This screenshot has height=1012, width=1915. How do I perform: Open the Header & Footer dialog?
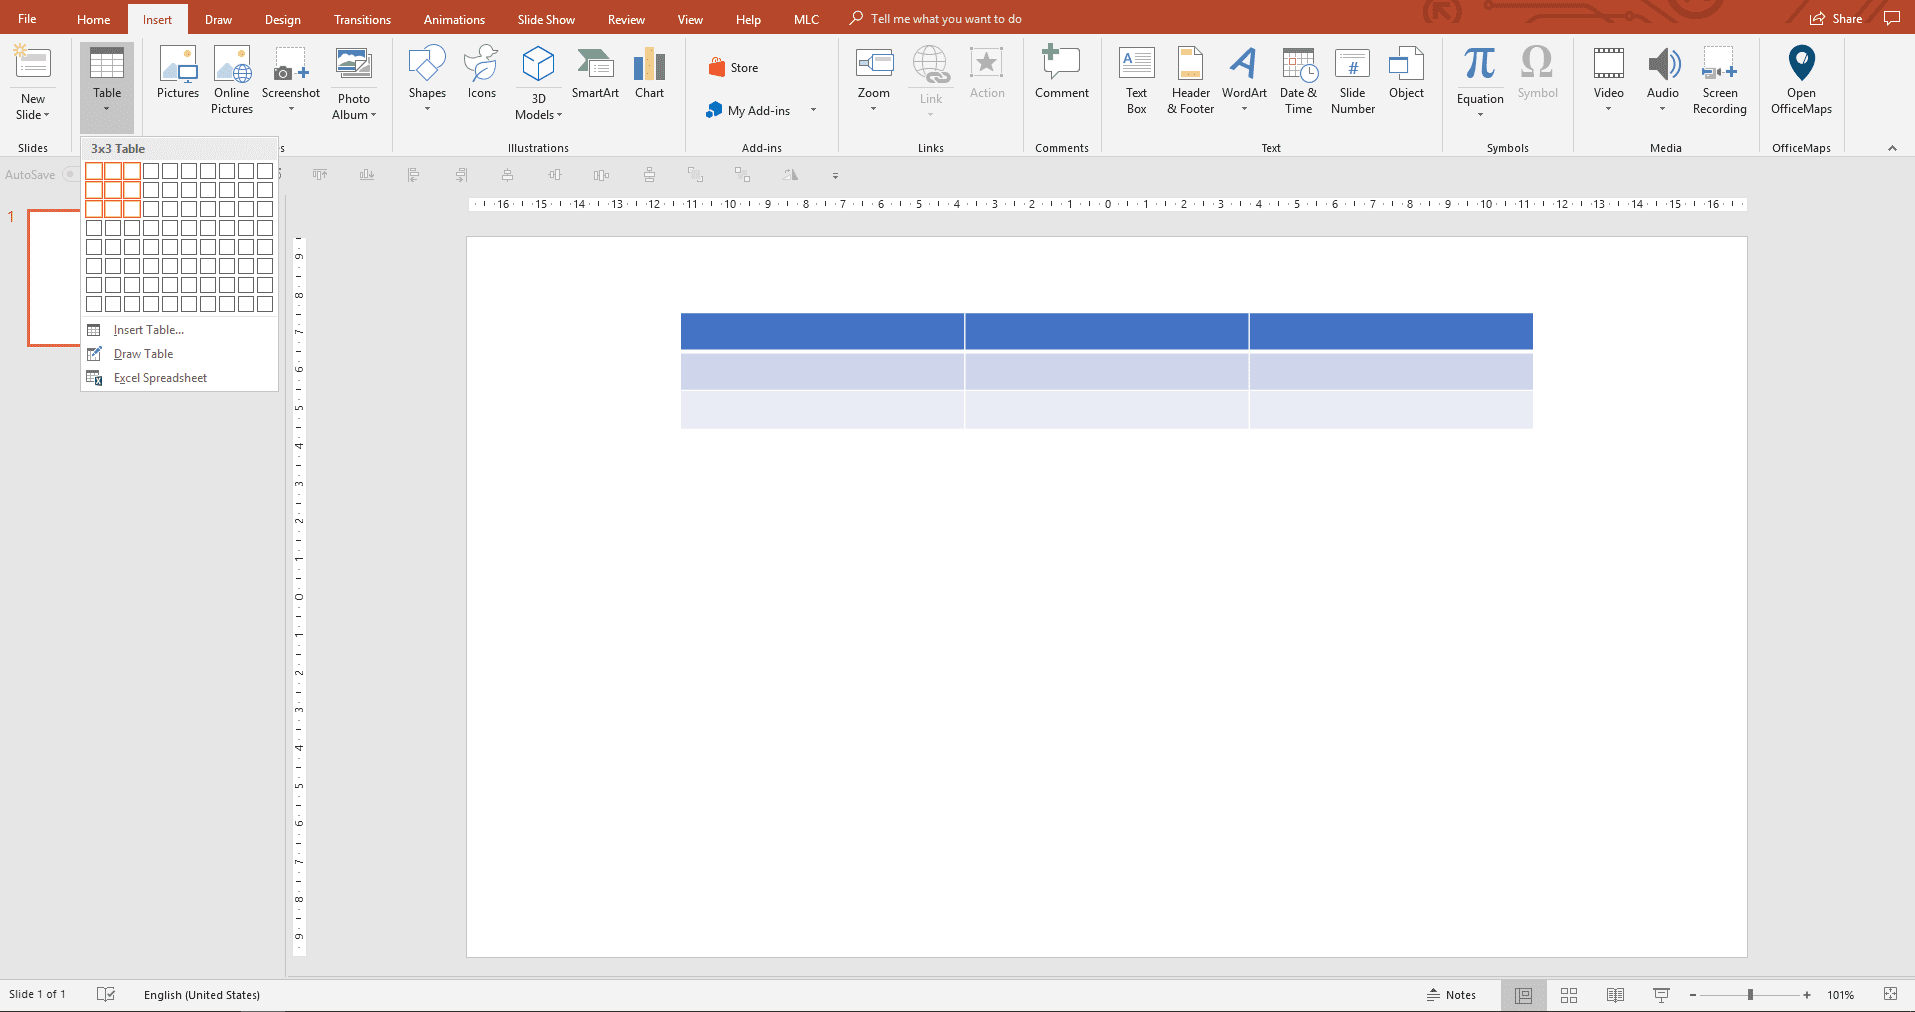(x=1190, y=80)
